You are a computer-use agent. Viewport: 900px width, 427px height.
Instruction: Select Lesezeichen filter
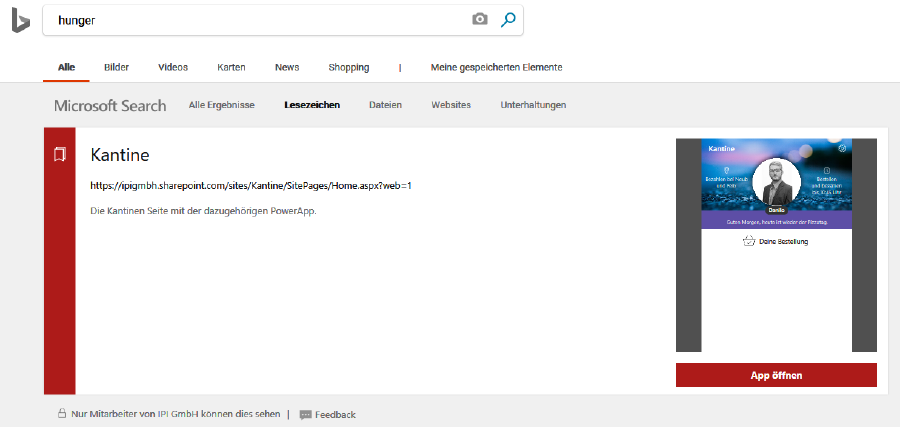(312, 105)
